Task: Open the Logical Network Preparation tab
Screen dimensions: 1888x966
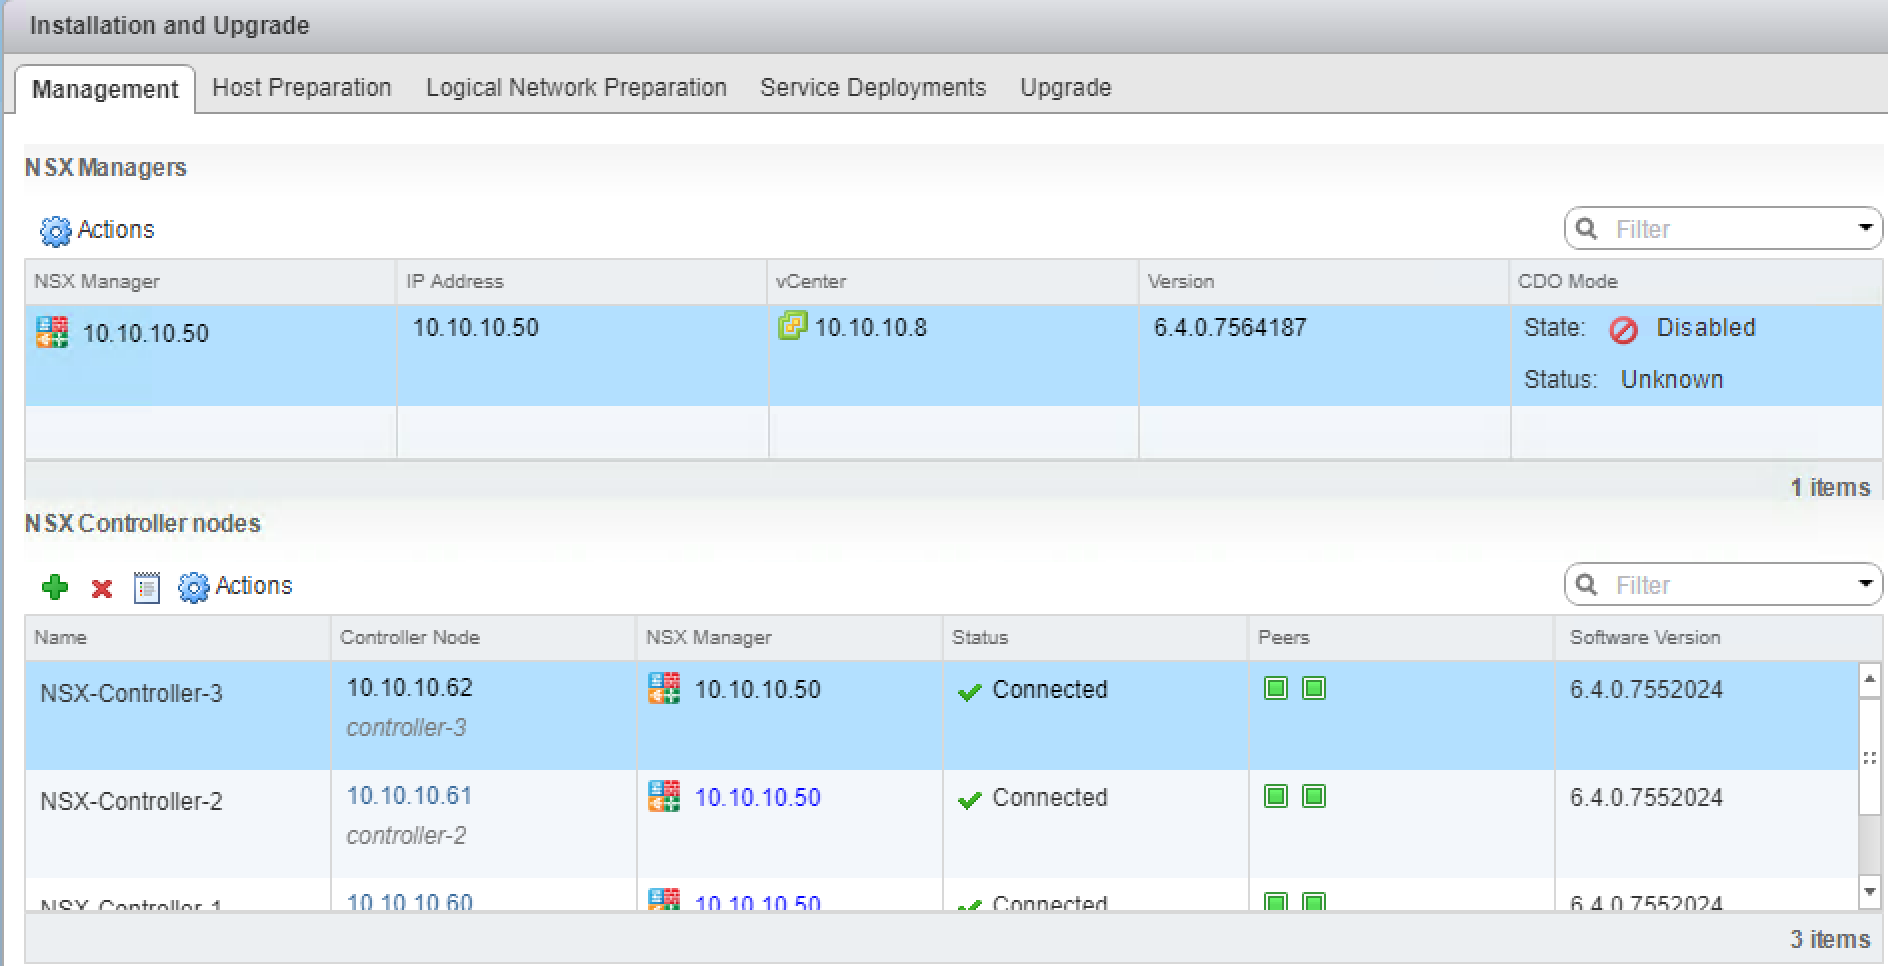Action: tap(576, 88)
